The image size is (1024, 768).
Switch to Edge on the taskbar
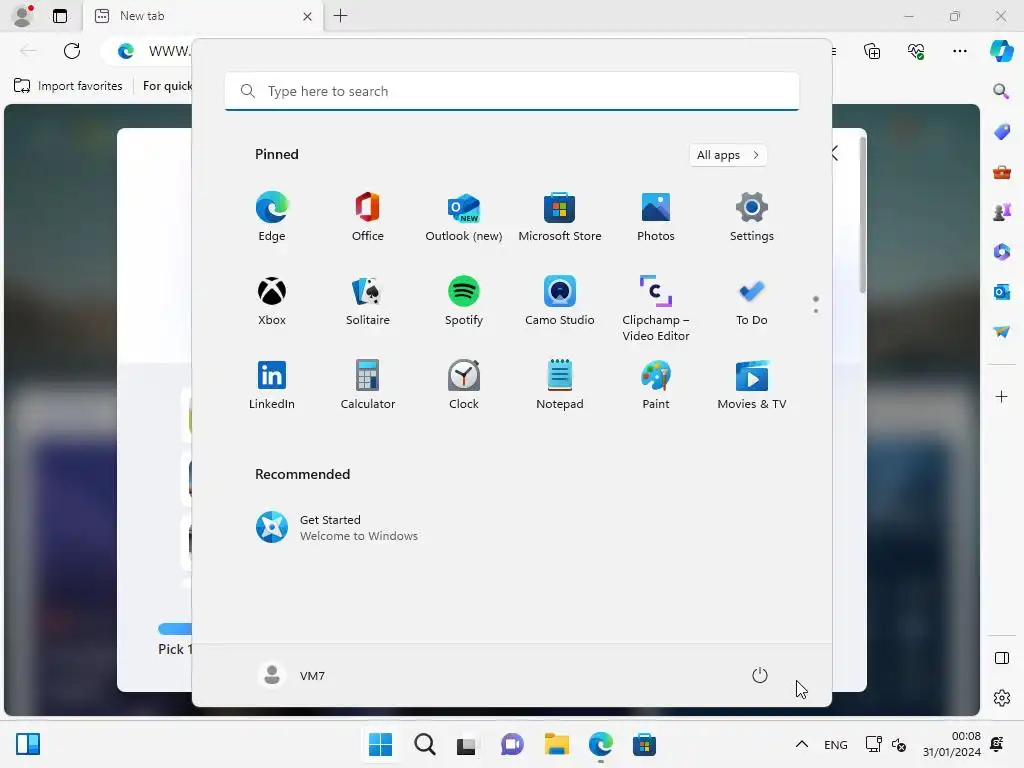click(600, 744)
